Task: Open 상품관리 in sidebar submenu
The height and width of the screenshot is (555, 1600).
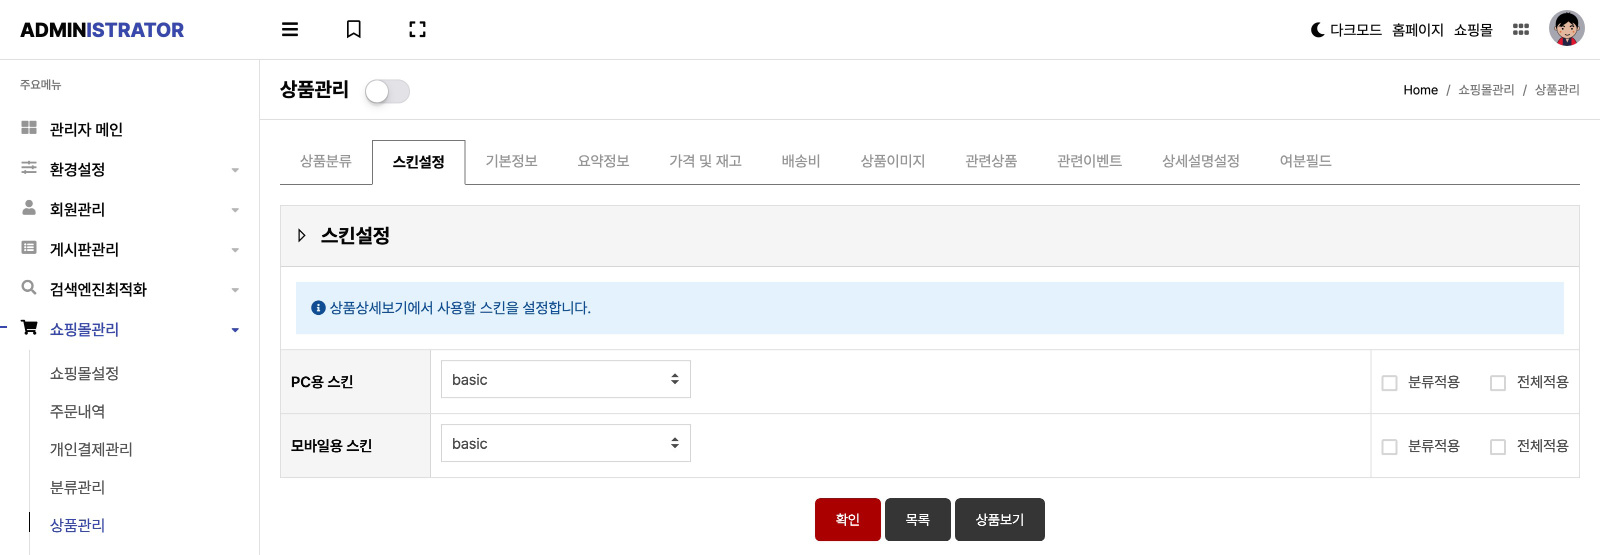Action: click(x=77, y=525)
